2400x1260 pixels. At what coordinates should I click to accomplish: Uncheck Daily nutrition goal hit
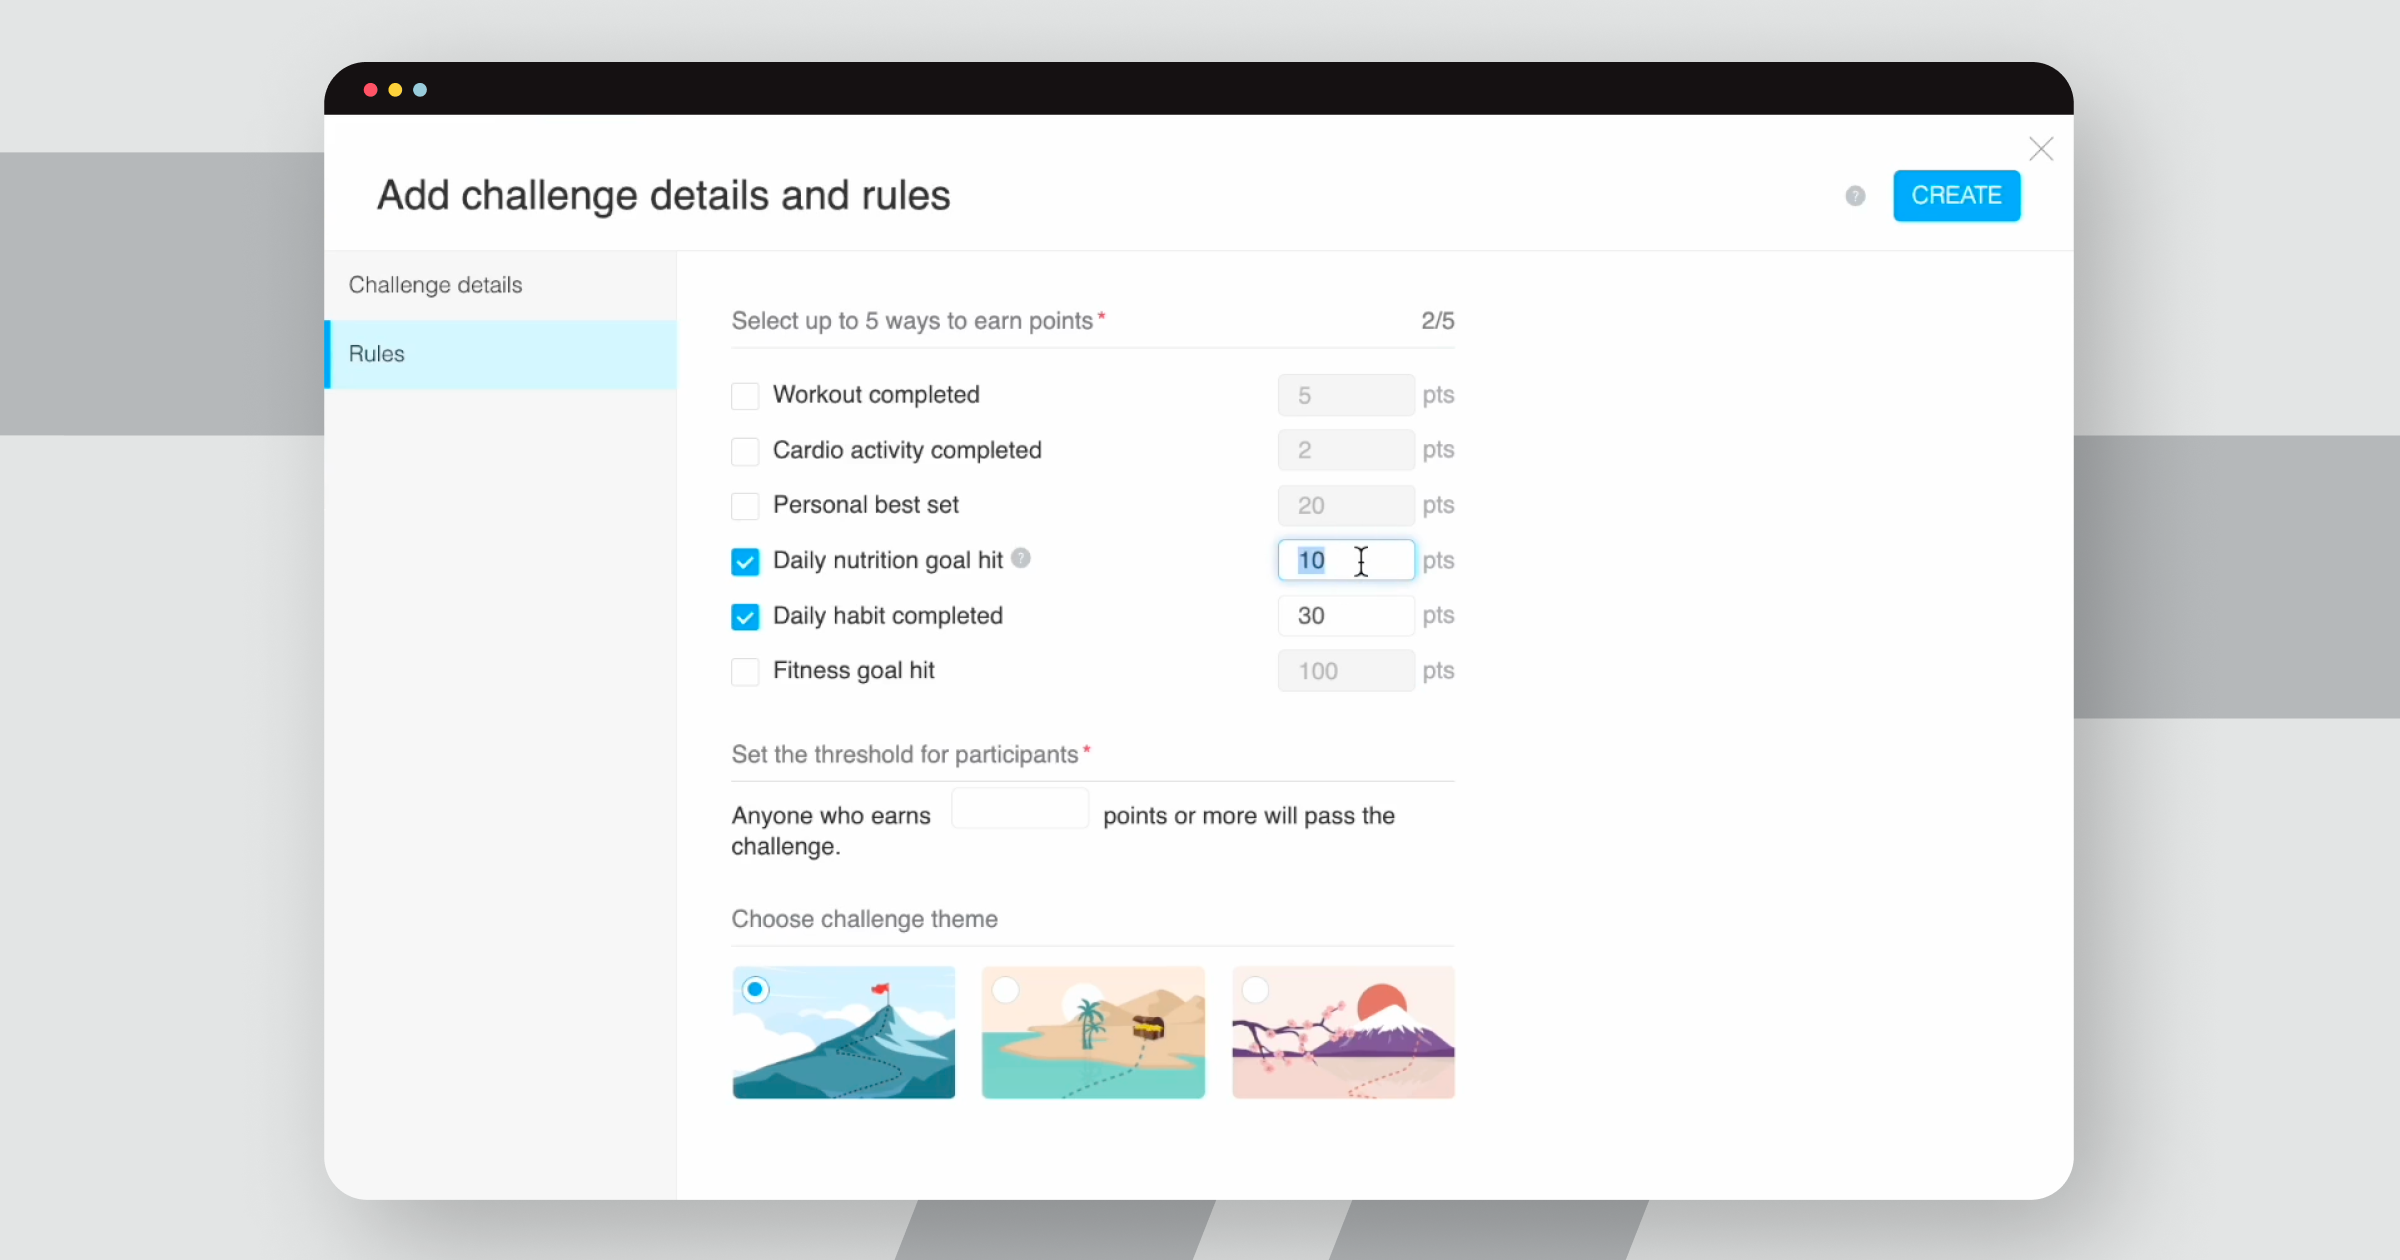pos(745,561)
